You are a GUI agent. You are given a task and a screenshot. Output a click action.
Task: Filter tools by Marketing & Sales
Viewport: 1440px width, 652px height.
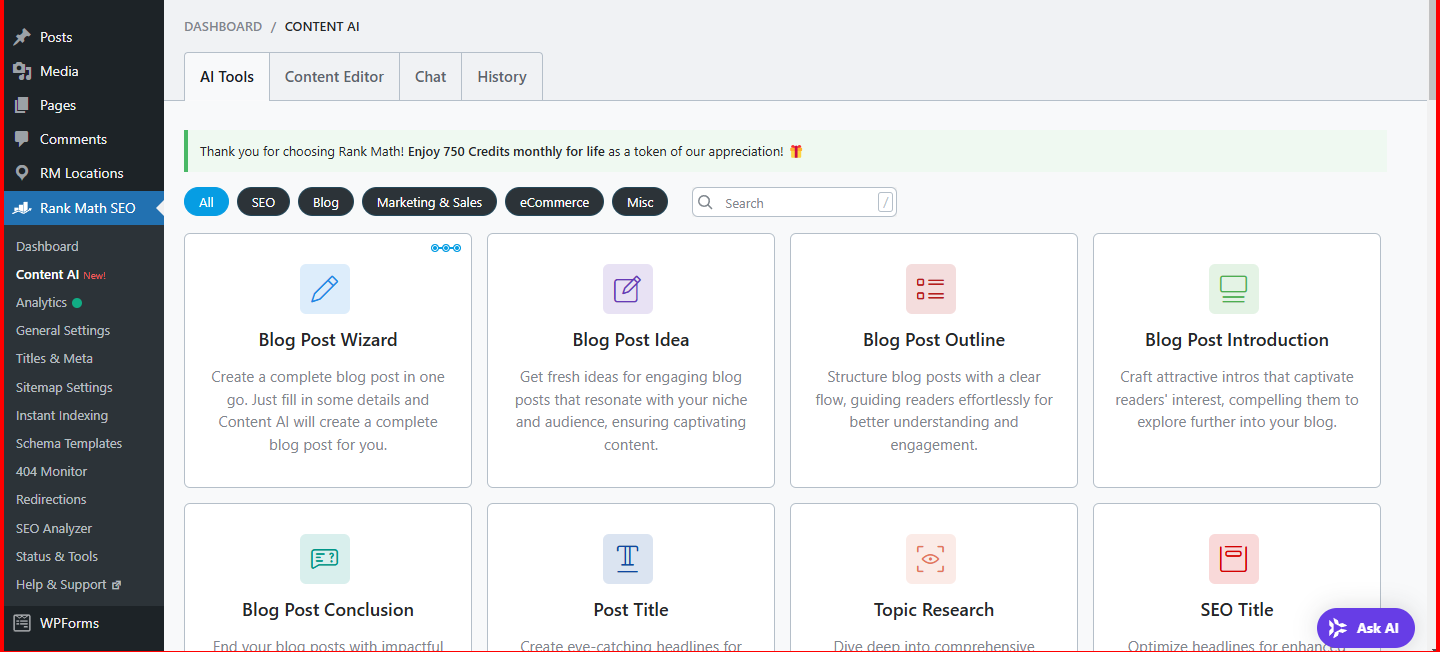pos(429,202)
